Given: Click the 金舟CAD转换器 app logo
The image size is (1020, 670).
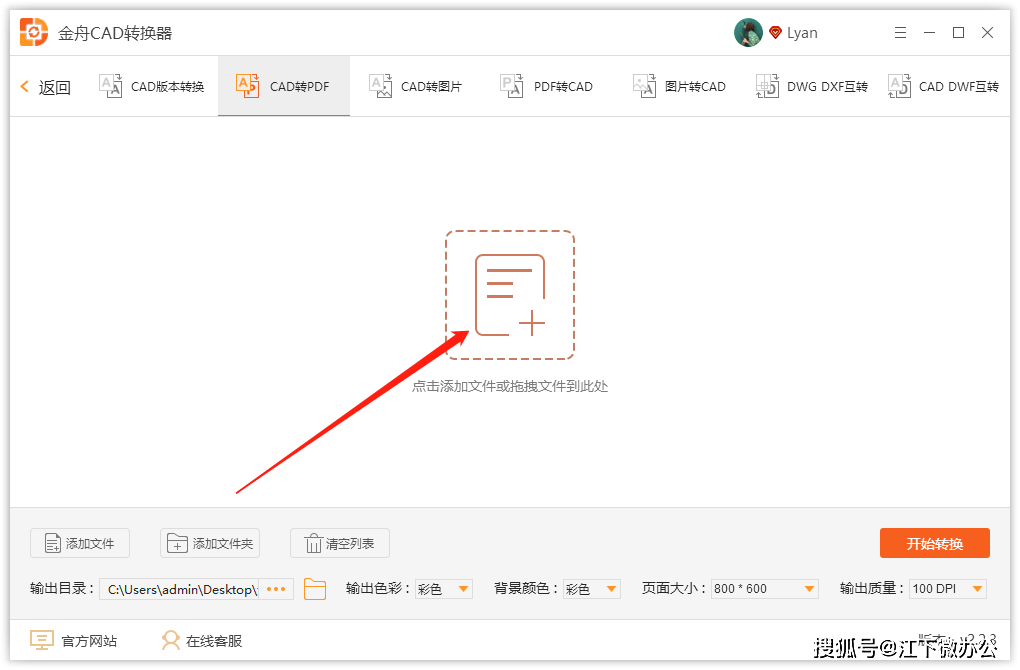Looking at the screenshot, I should [x=34, y=33].
